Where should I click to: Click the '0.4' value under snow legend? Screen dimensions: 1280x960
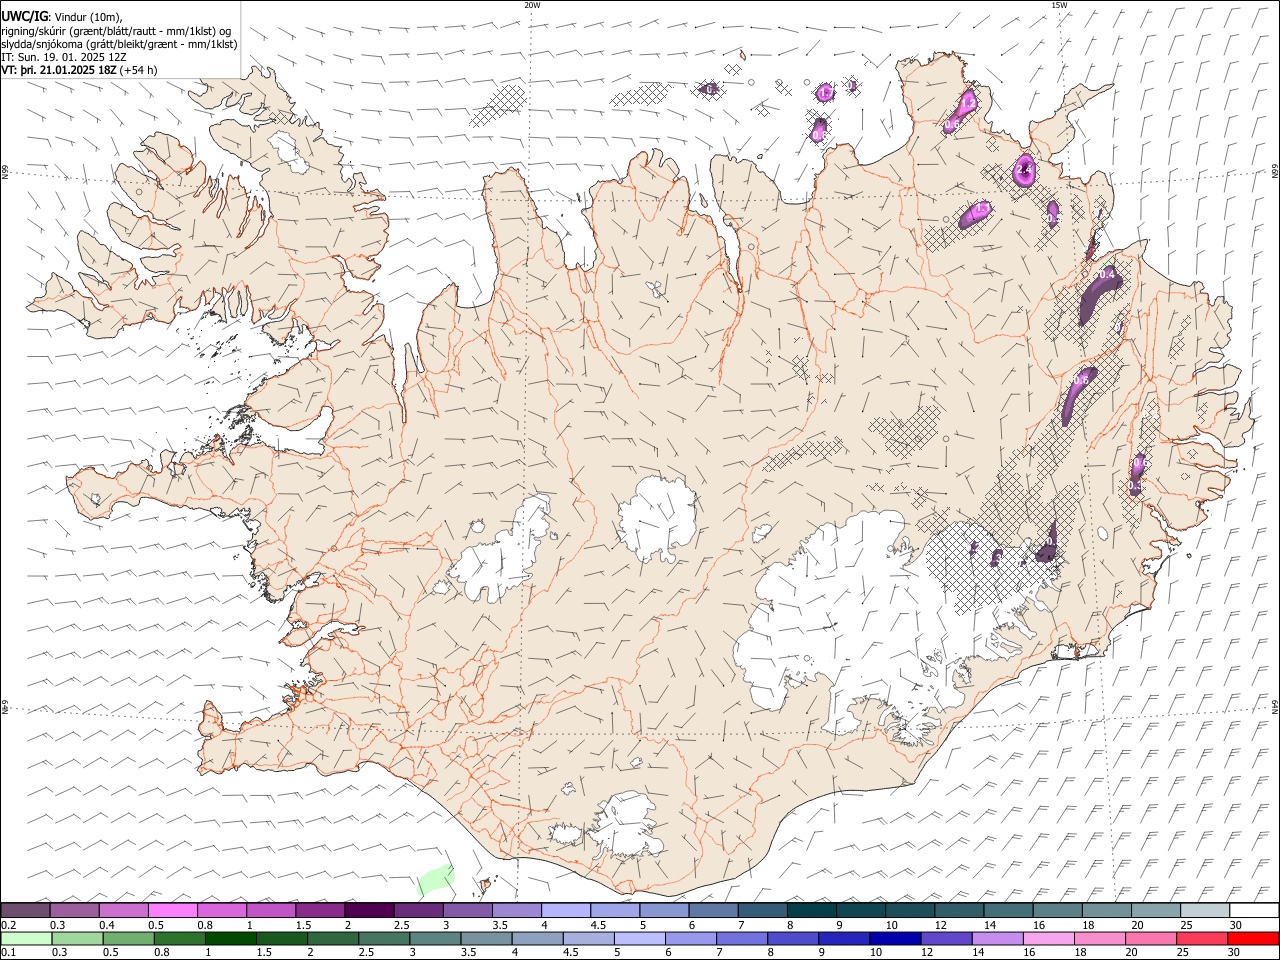(107, 925)
